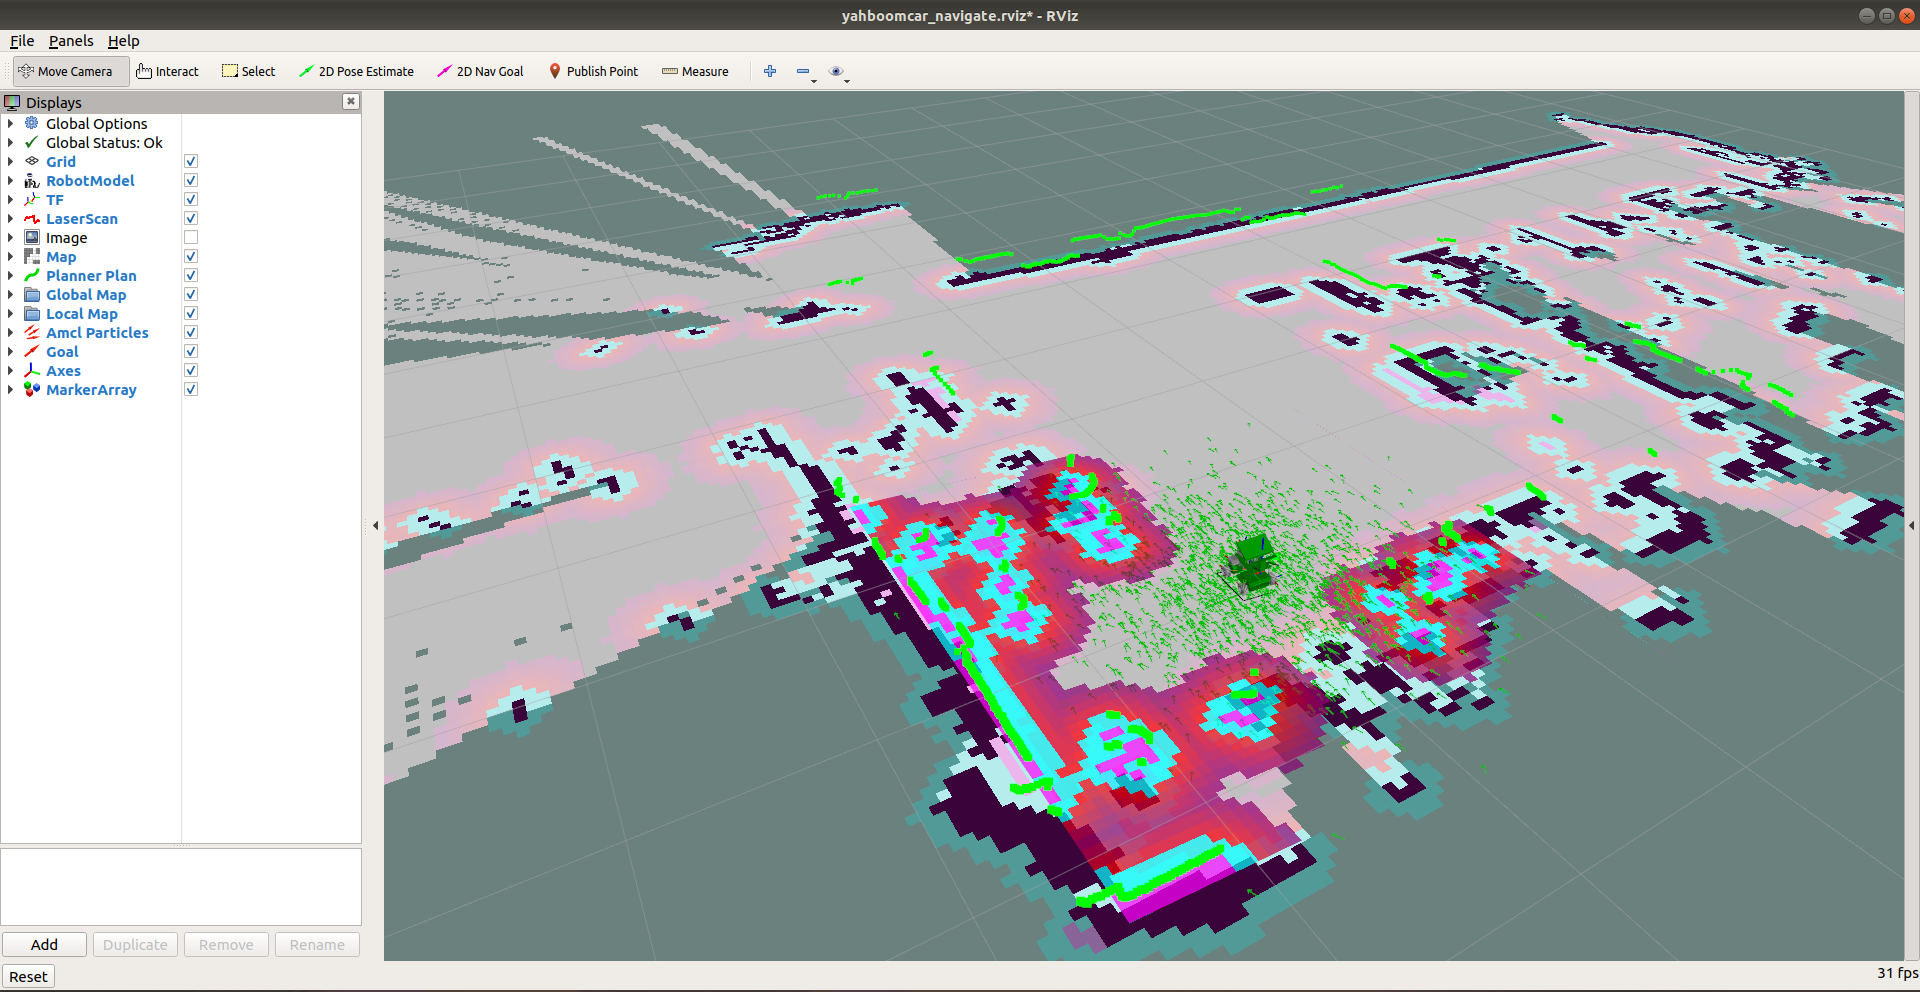Uncheck the LaserScan display checkbox

tap(191, 219)
